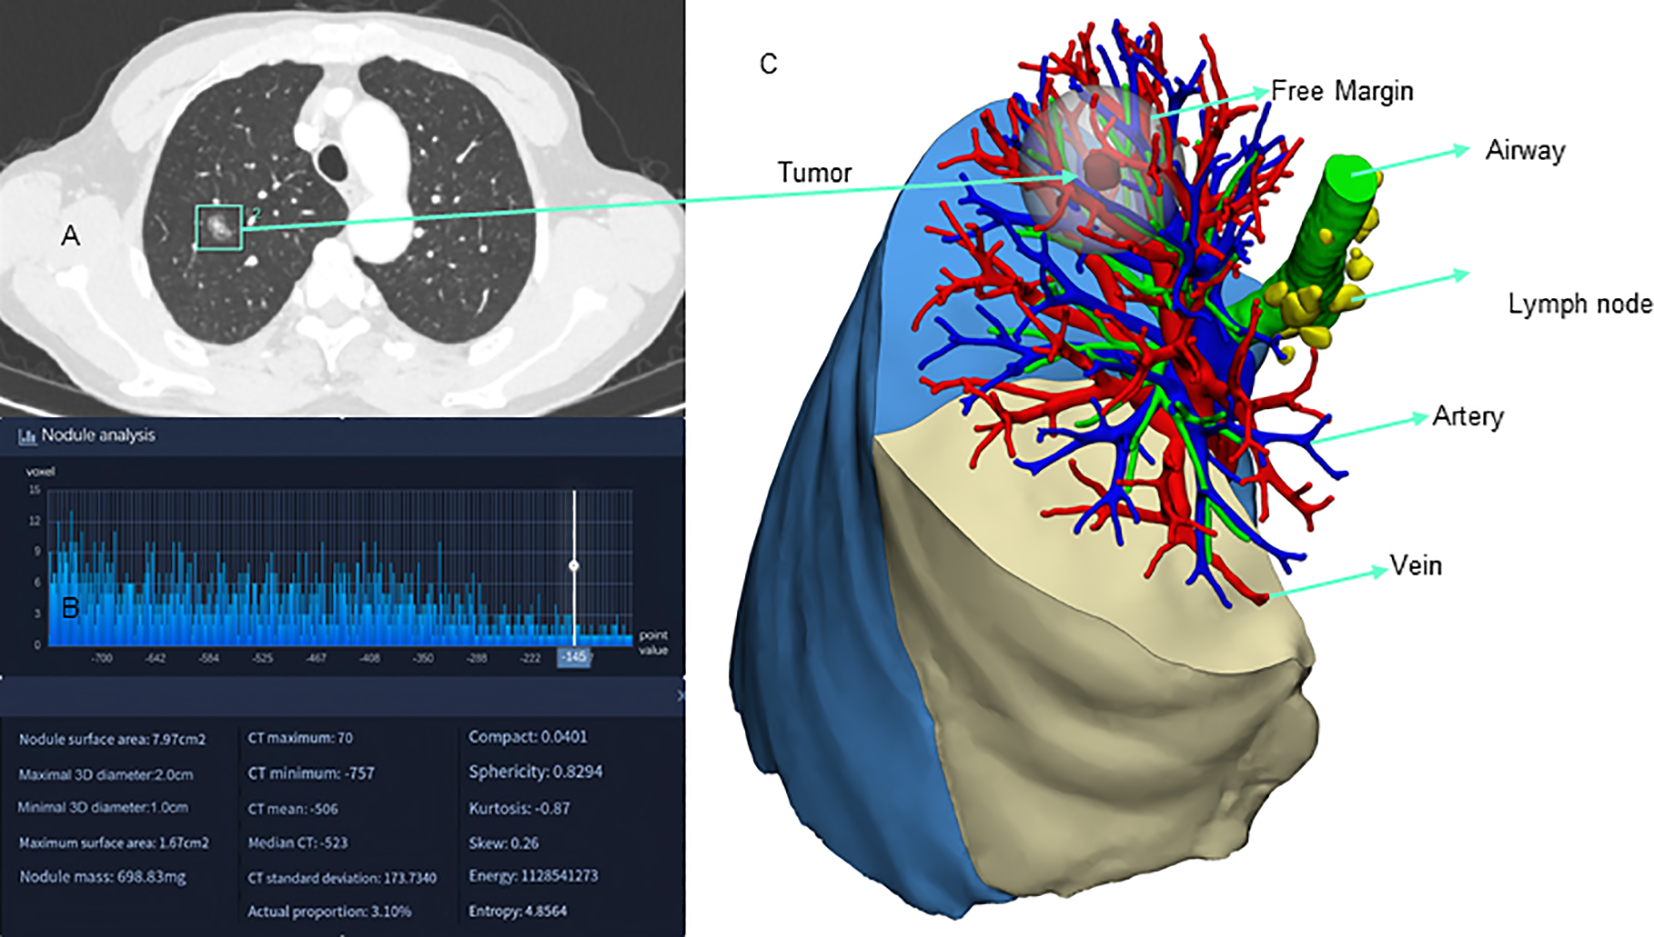The width and height of the screenshot is (1654, 937).
Task: Click the Vein label
Action: (1416, 566)
